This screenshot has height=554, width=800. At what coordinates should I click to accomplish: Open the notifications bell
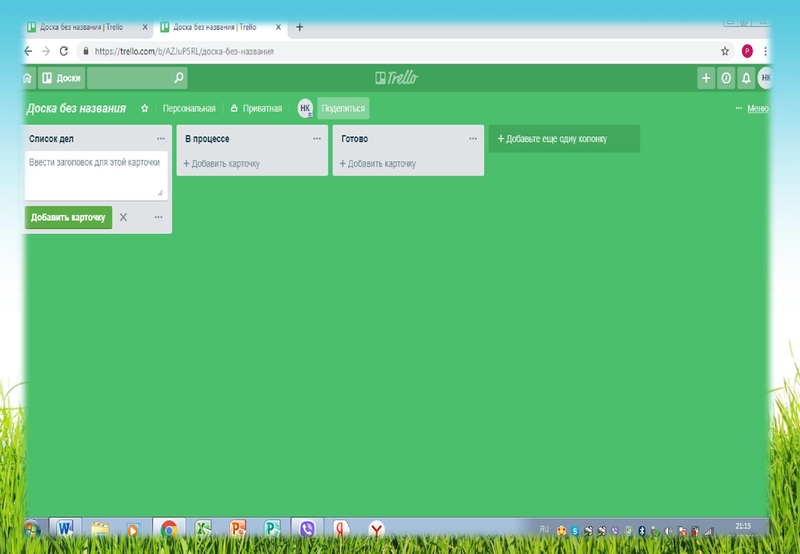click(x=745, y=78)
